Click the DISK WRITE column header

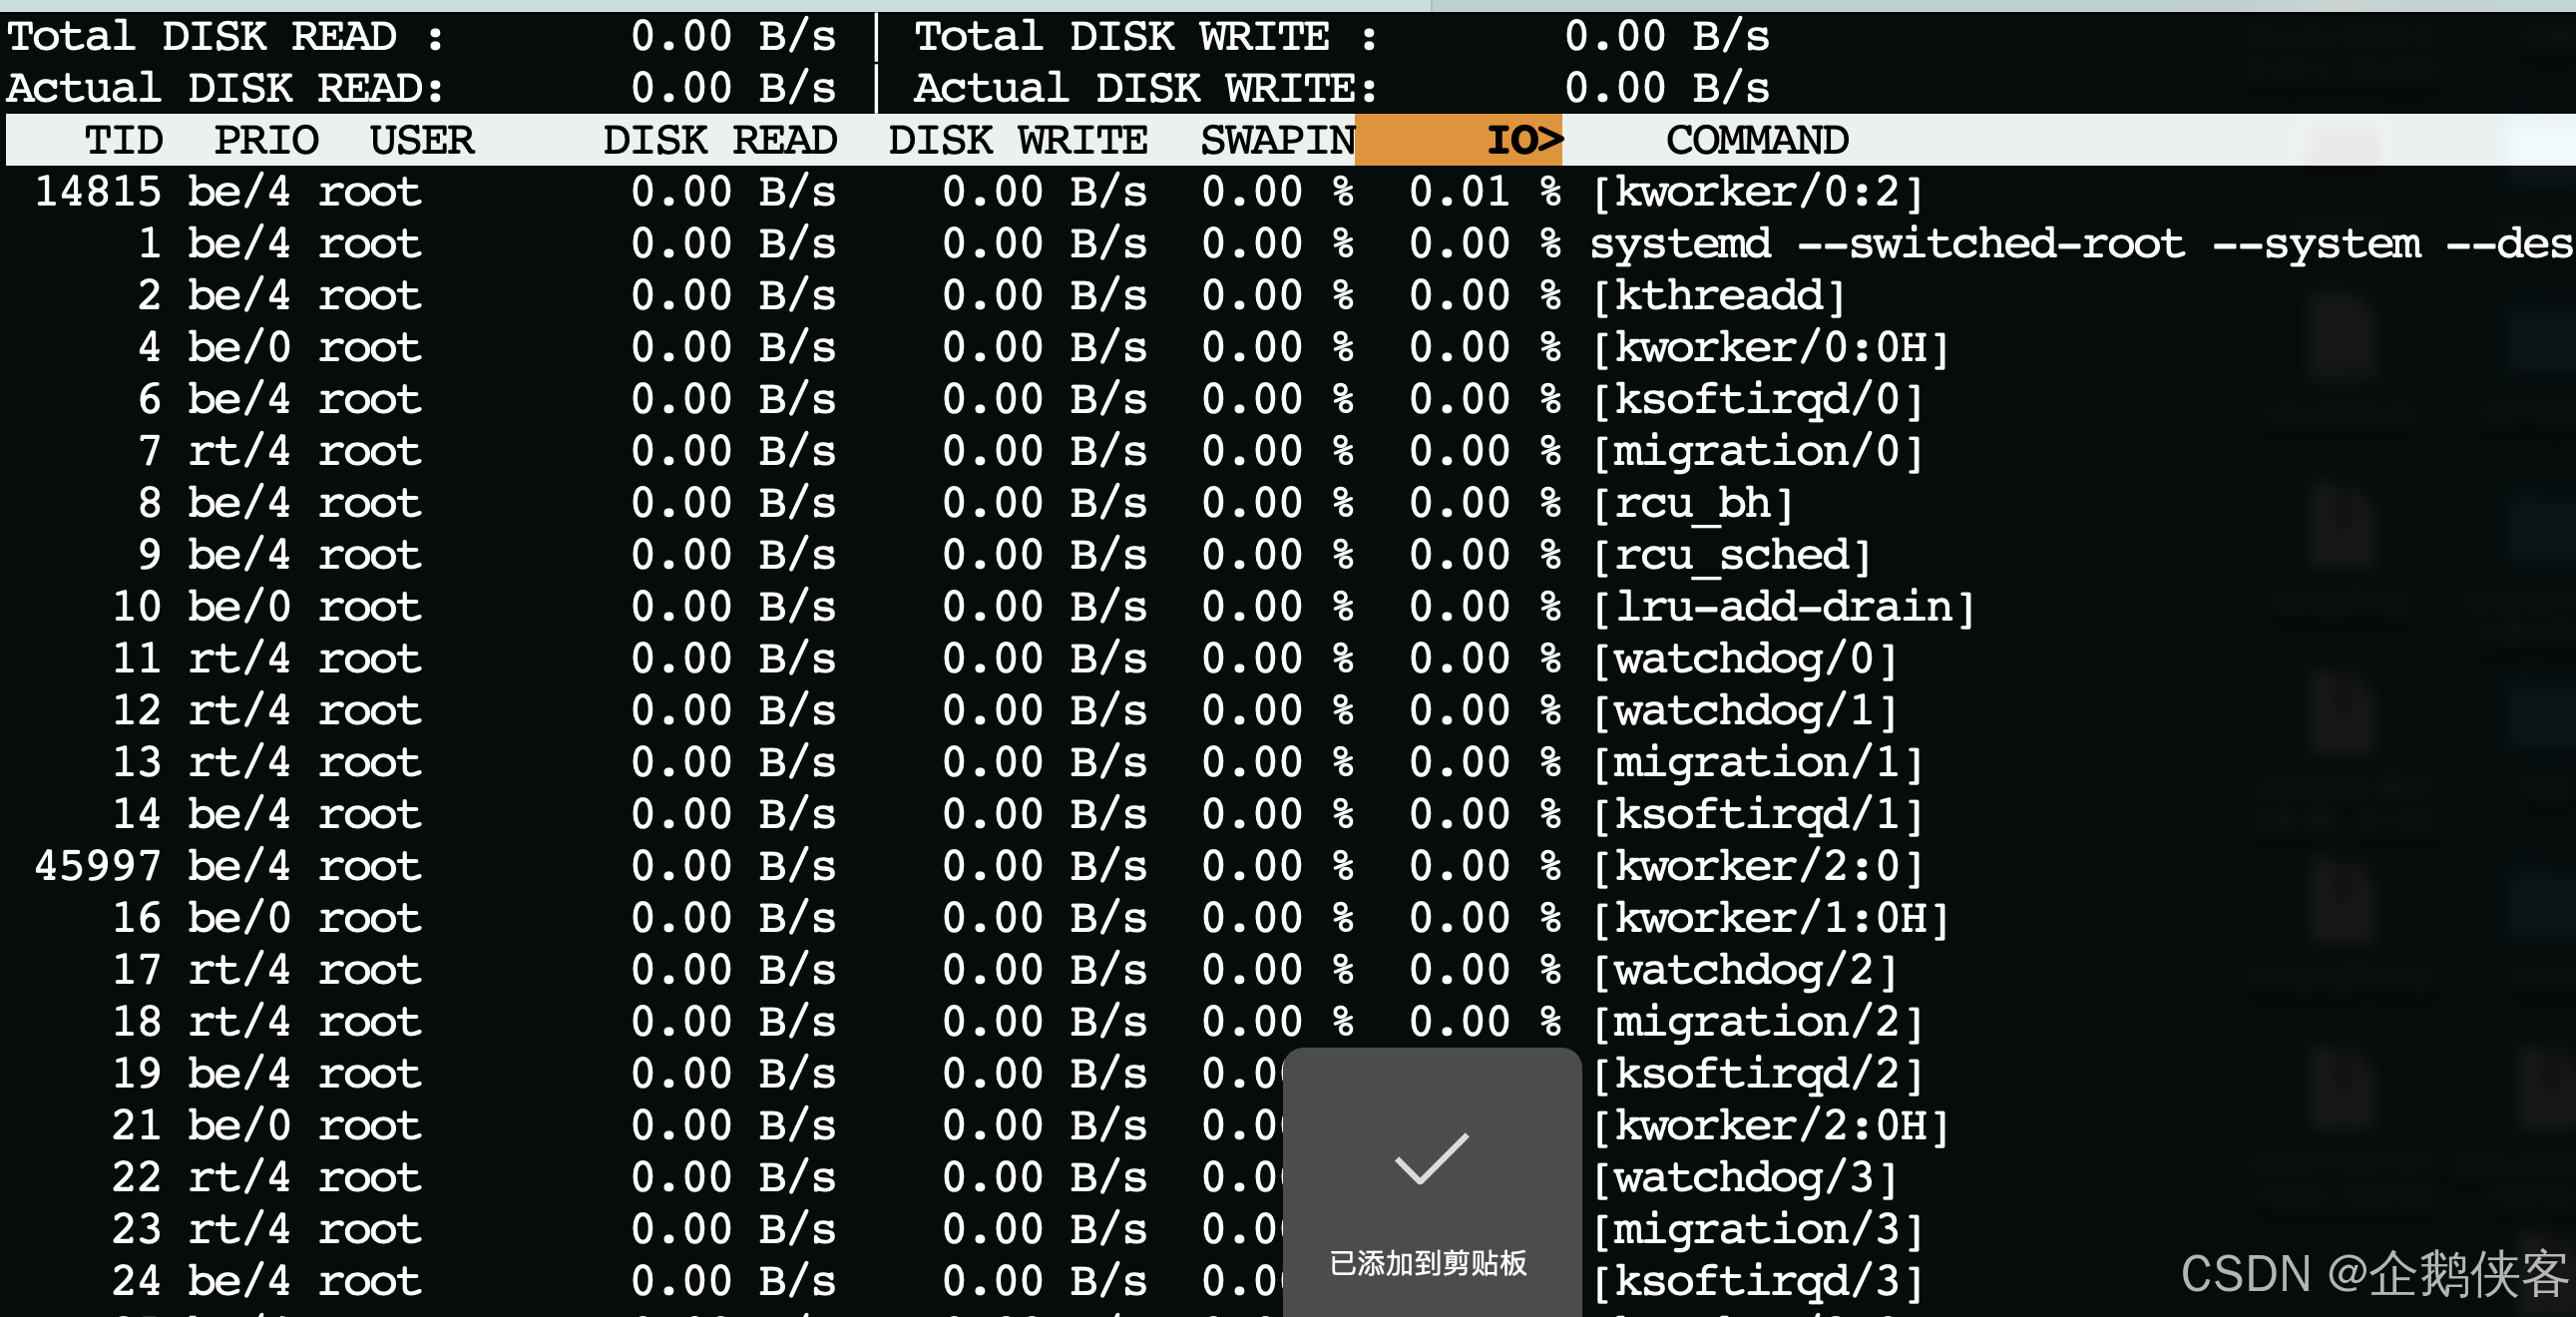click(1017, 140)
